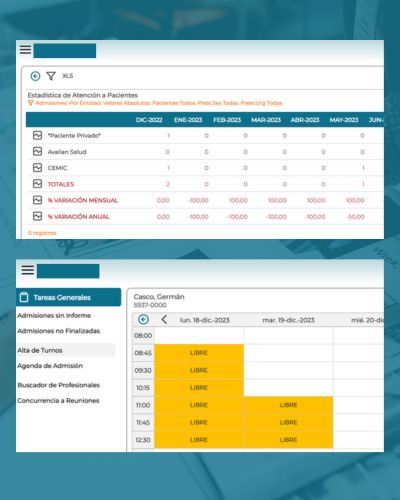Click the back arrow icon beside filter
This screenshot has height=500, width=400.
(x=35, y=76)
